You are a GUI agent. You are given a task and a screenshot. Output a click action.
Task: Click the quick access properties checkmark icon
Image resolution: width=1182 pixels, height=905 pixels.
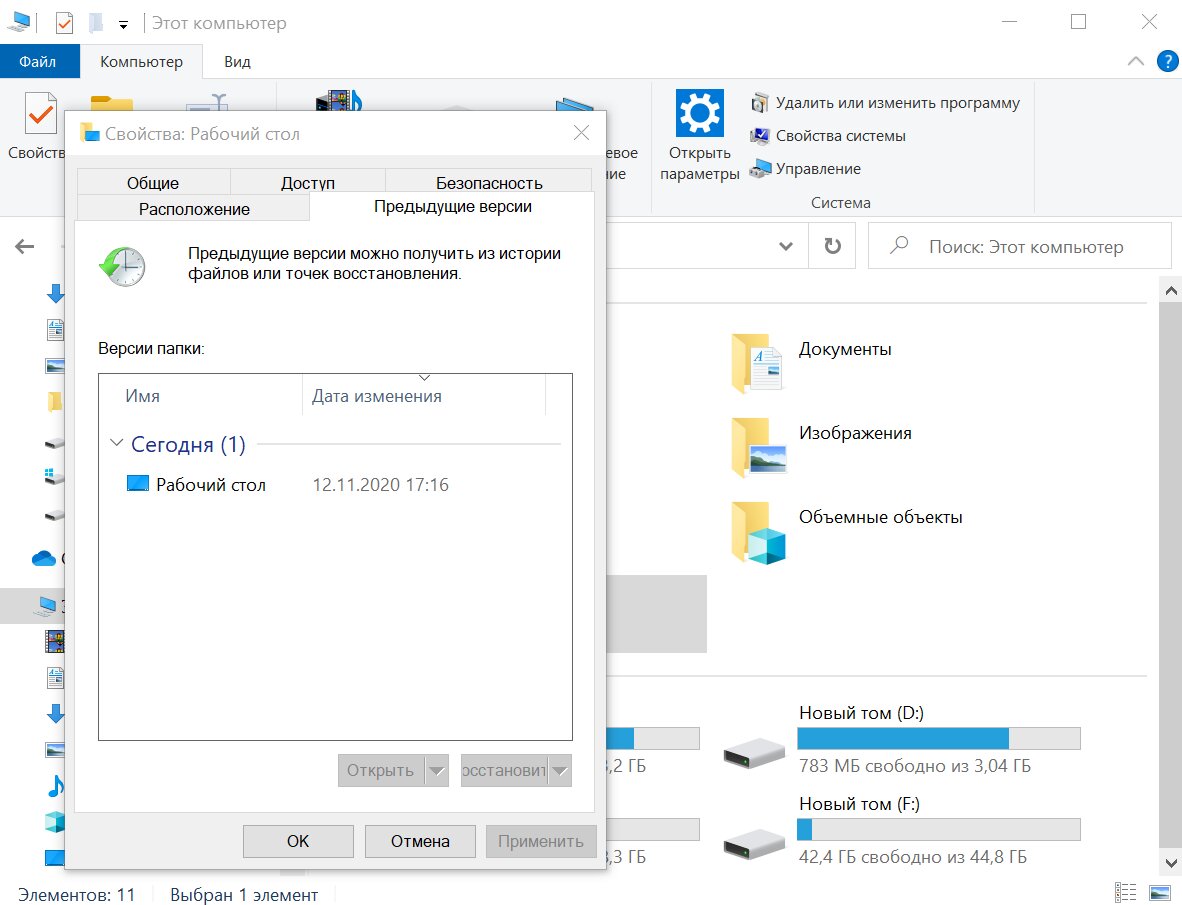pos(65,23)
